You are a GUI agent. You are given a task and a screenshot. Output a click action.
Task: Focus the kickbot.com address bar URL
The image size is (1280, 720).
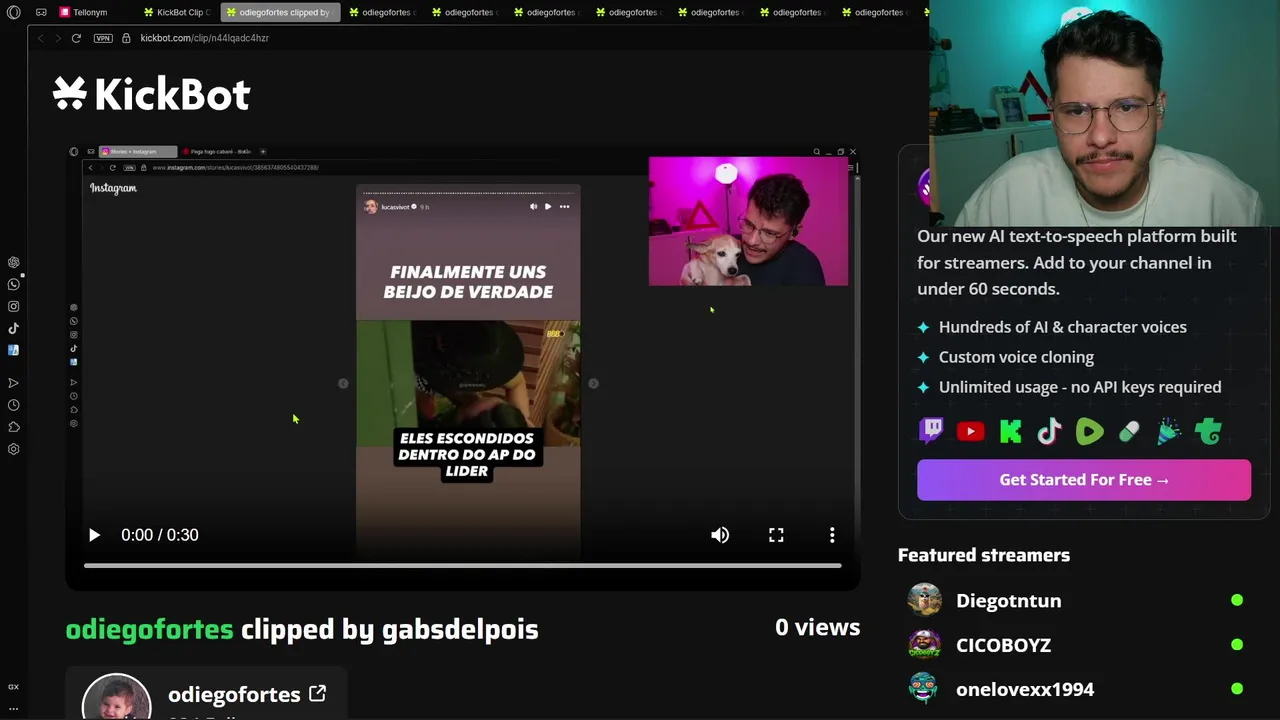point(204,38)
